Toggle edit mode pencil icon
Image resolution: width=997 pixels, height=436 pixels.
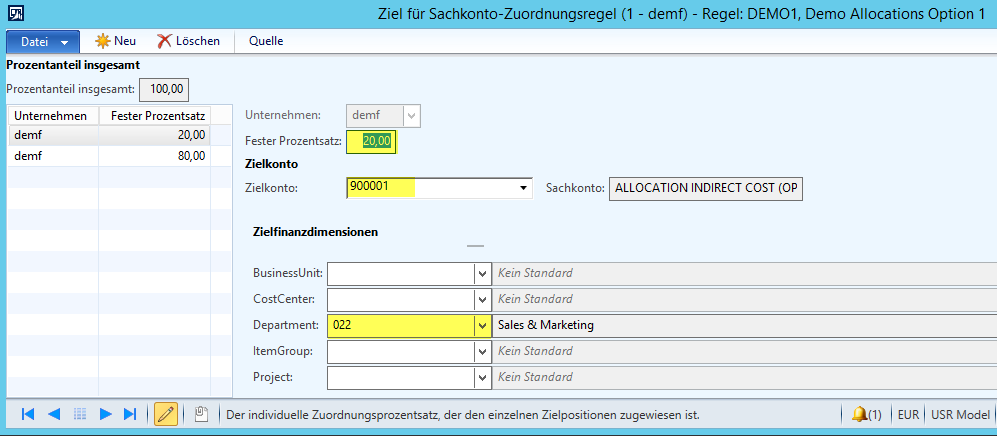pyautogui.click(x=166, y=414)
